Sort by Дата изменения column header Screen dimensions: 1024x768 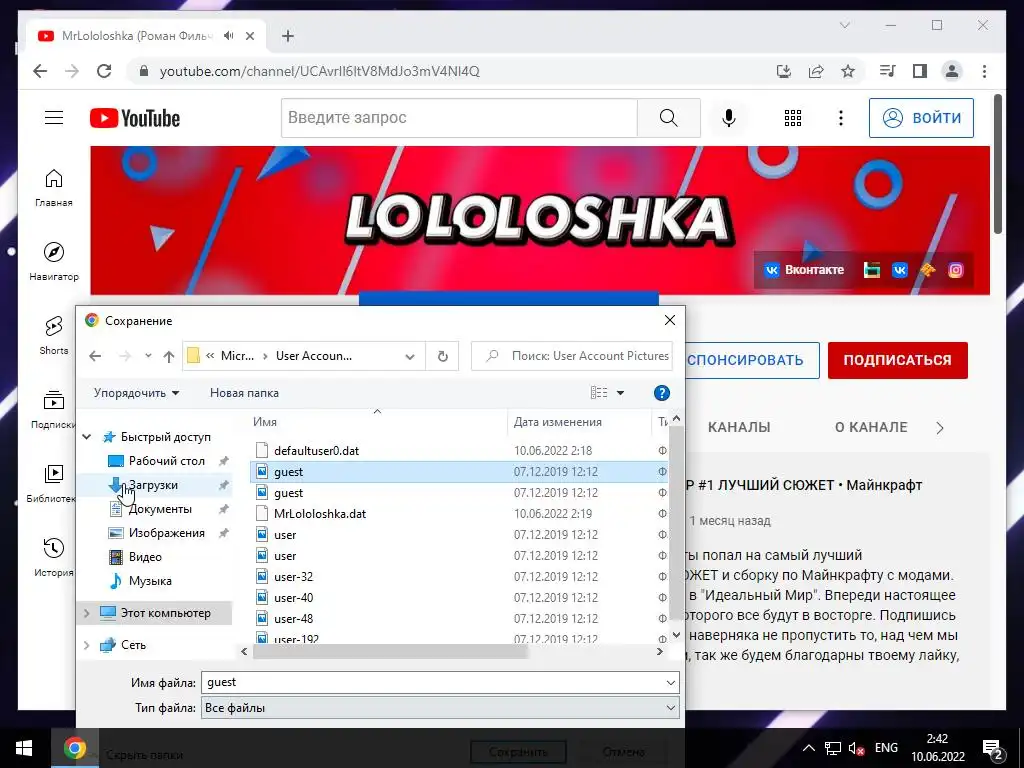point(557,422)
